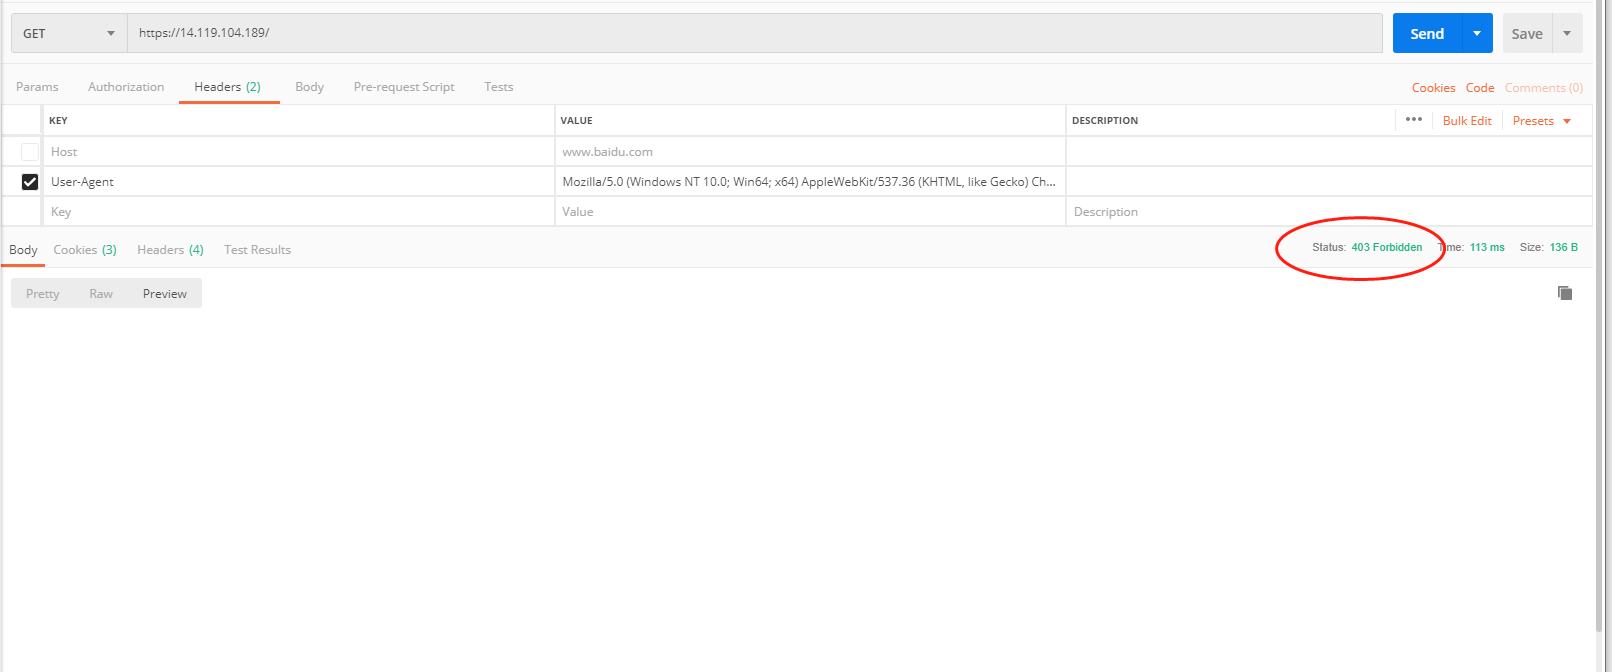Click the empty Key field in headers

coord(298,212)
